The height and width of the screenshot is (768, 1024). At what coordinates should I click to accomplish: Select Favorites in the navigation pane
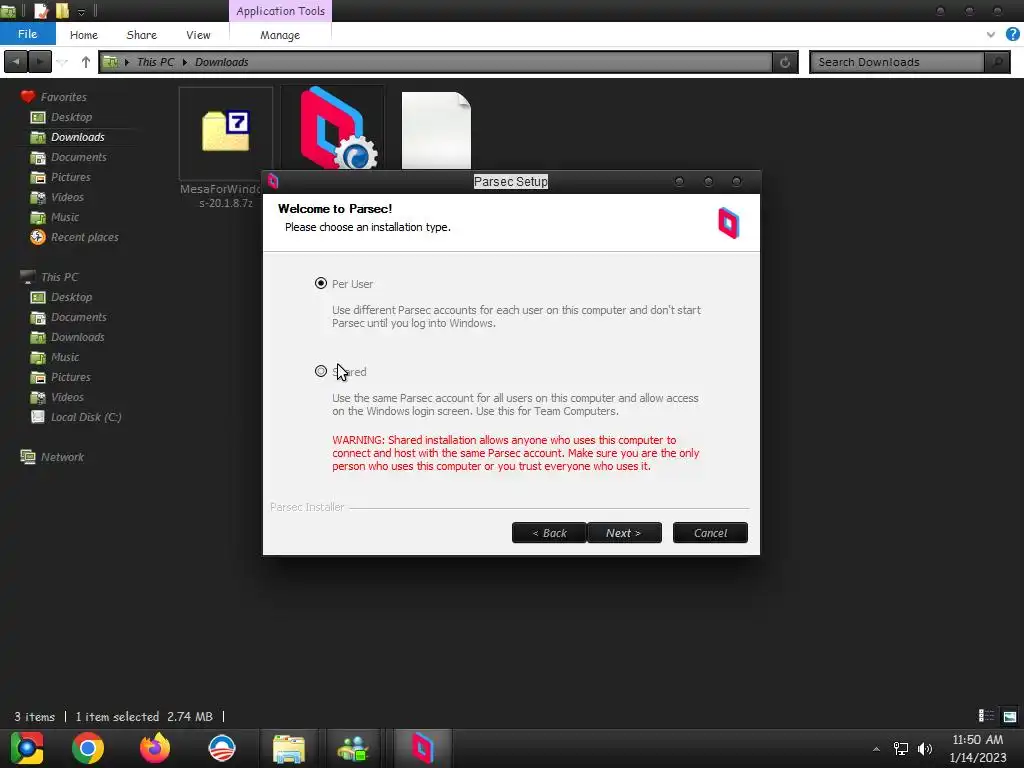[x=63, y=97]
